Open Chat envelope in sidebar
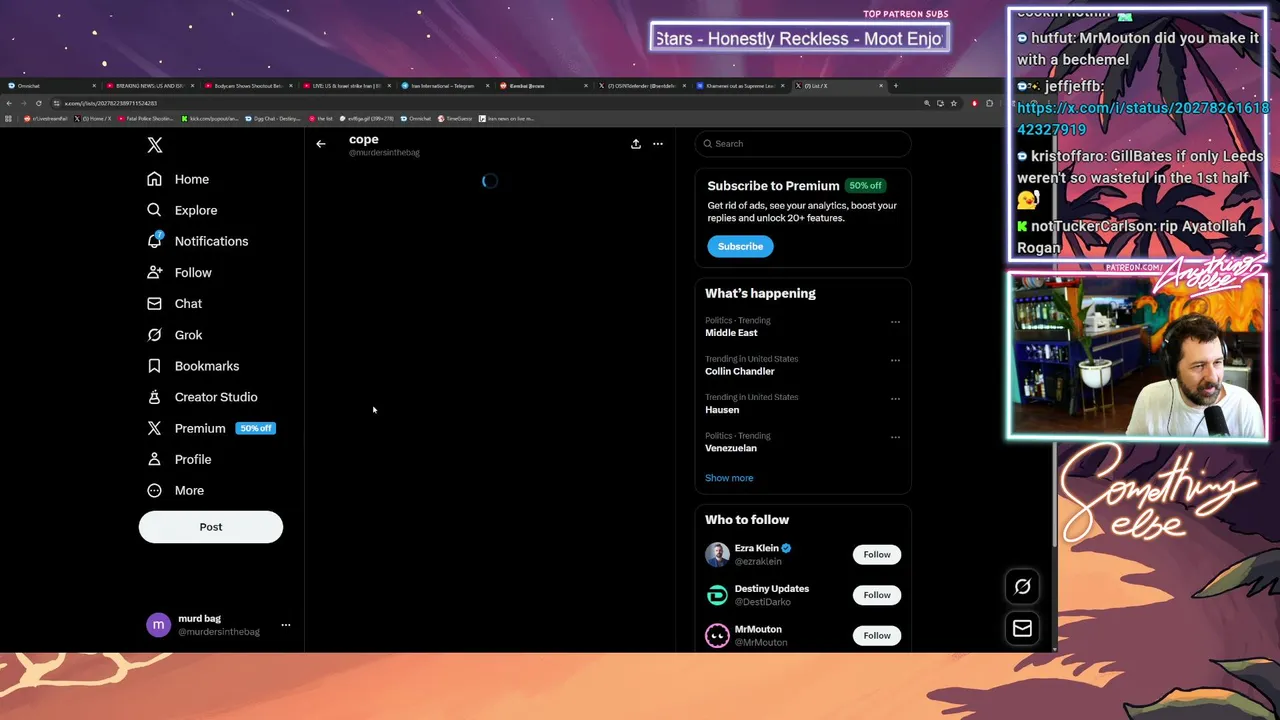Screen dimensions: 1280x720 [x=154, y=303]
